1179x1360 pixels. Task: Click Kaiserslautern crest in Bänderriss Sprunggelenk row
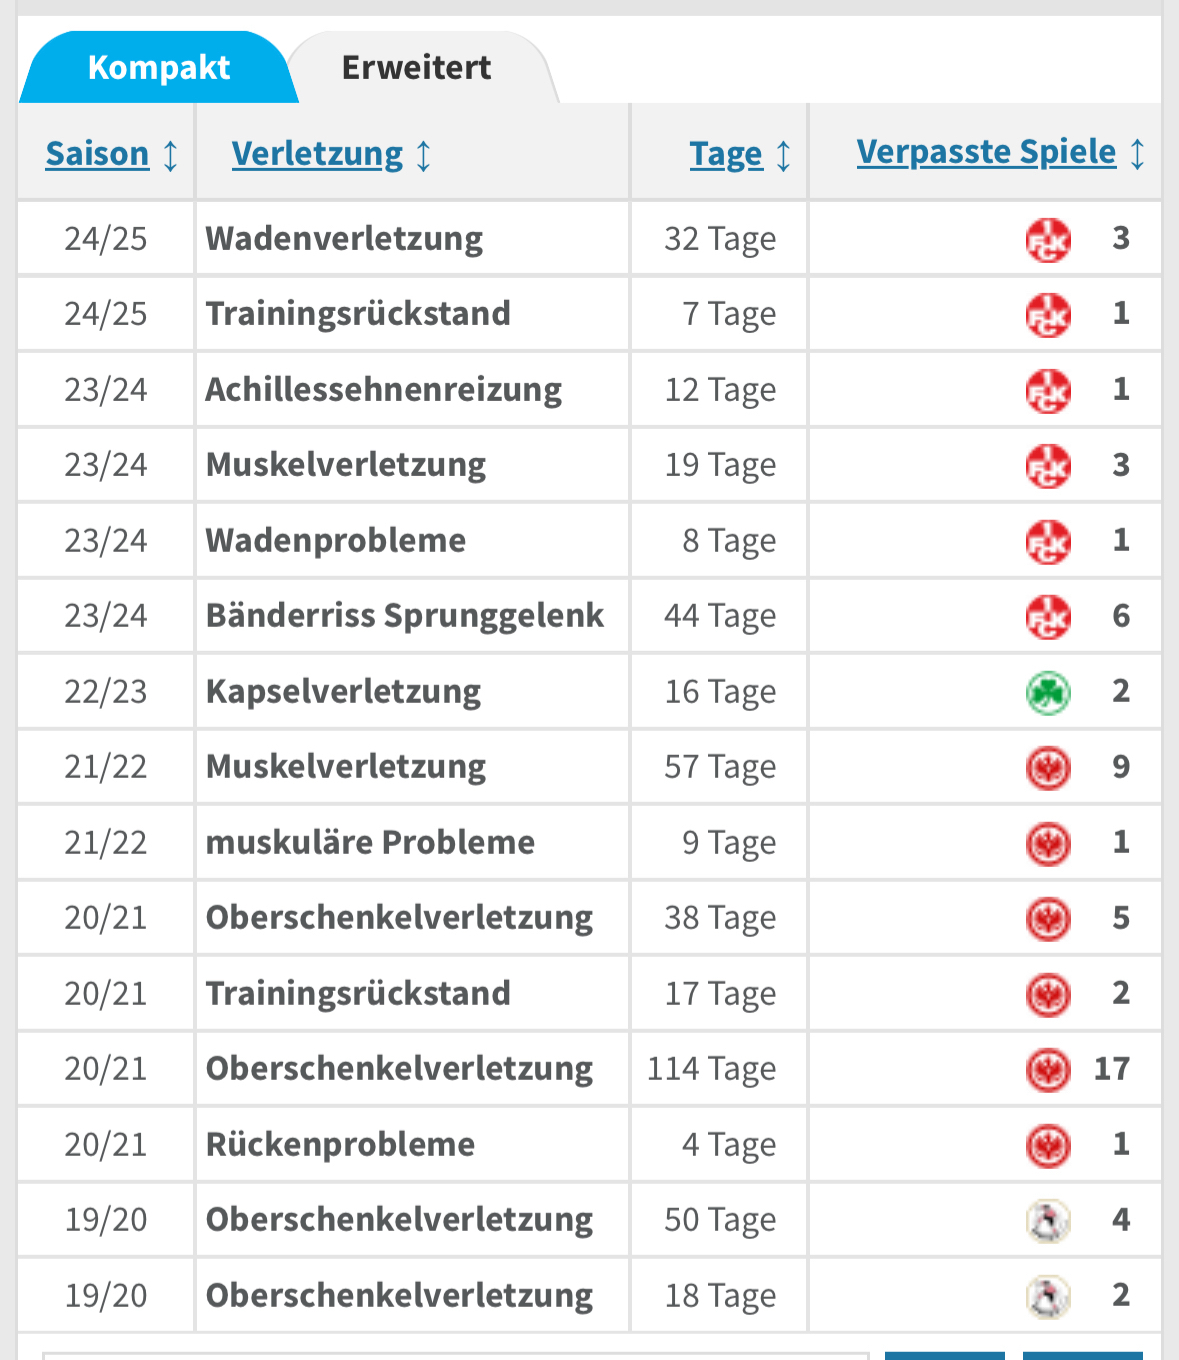click(x=1048, y=617)
